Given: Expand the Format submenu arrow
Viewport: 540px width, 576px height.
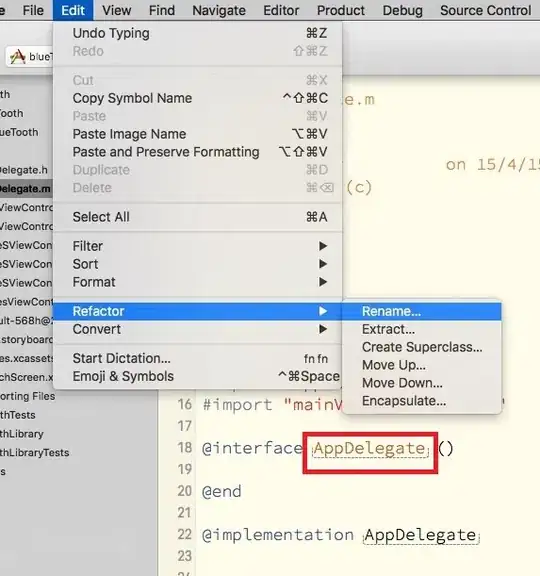Looking at the screenshot, I should (x=323, y=282).
